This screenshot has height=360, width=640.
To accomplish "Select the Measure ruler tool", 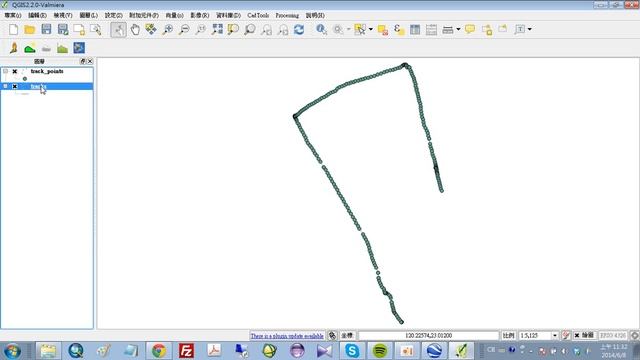I will tap(448, 29).
